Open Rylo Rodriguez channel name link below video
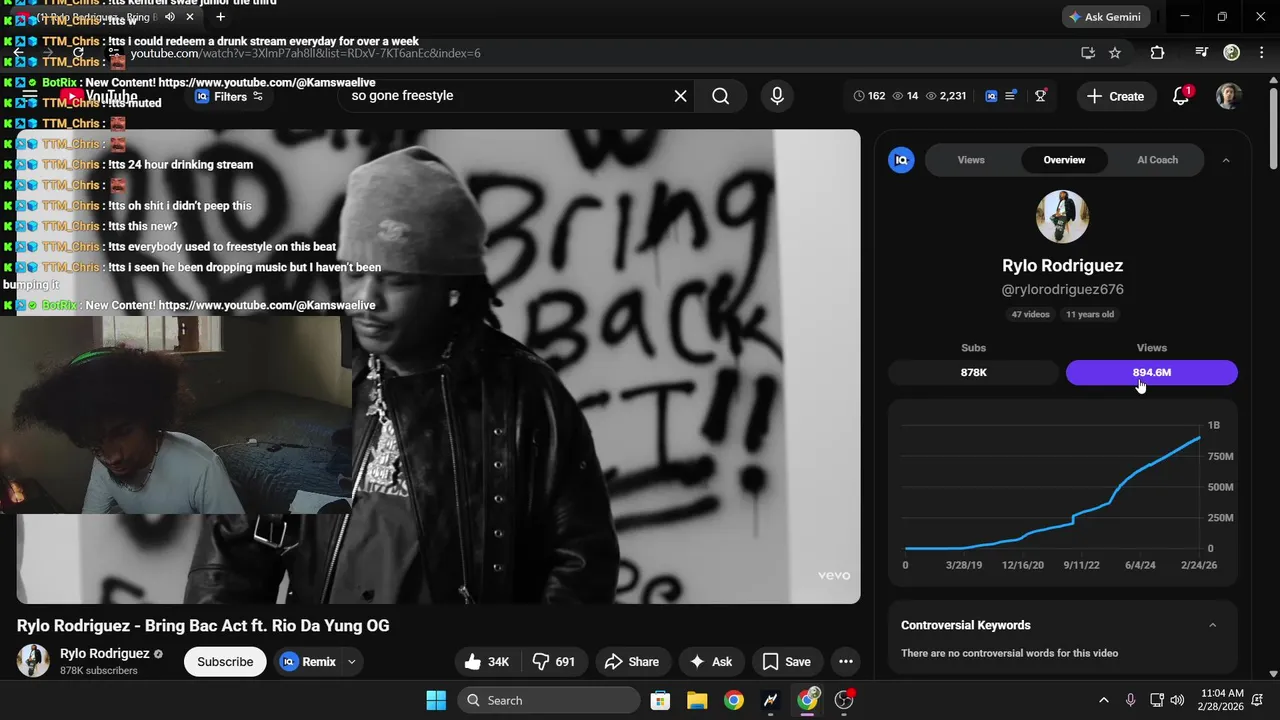 [105, 653]
